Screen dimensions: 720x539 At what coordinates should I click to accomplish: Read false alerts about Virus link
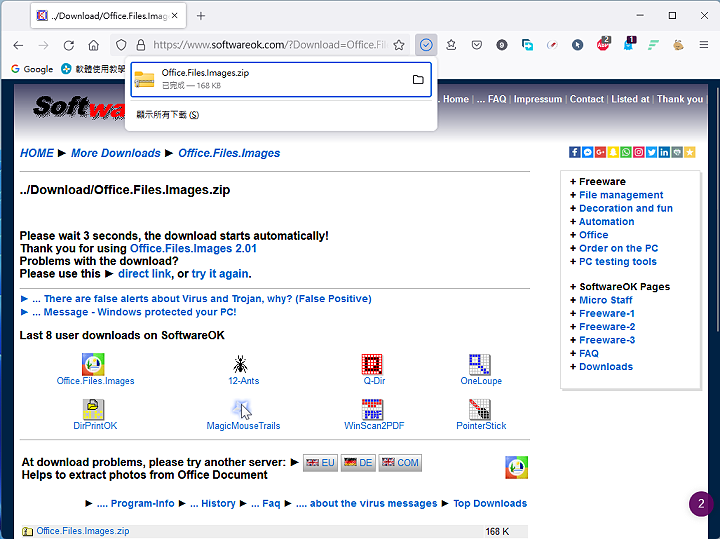point(202,299)
